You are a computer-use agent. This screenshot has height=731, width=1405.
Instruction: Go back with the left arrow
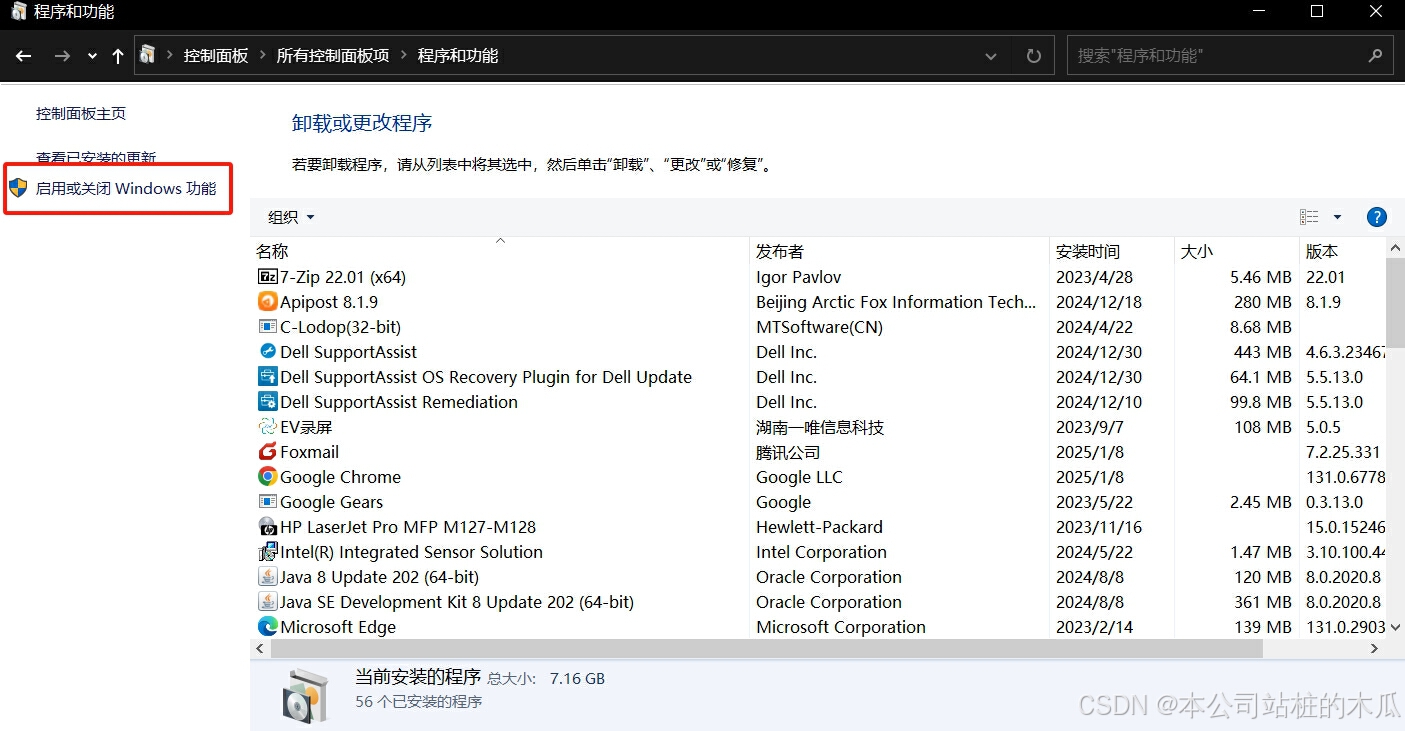coord(23,56)
